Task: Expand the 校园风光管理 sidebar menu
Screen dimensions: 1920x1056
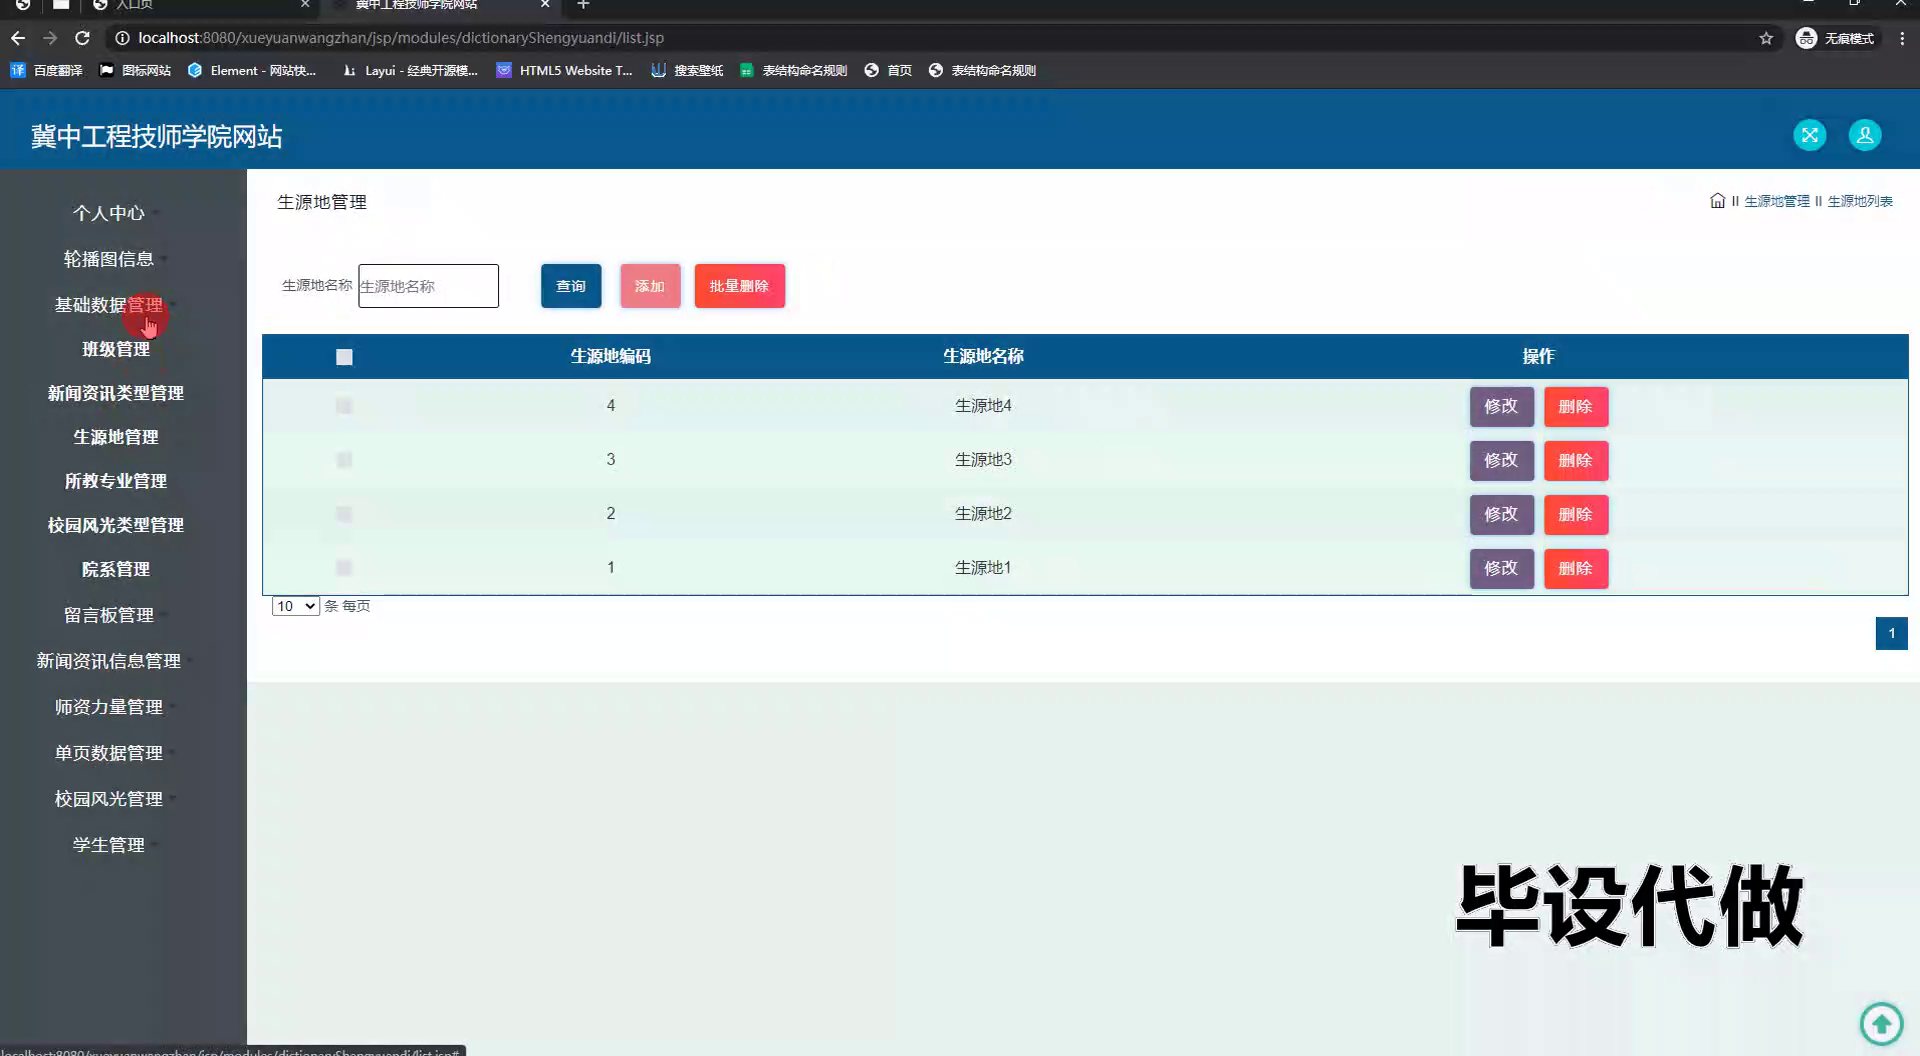Action: (x=109, y=799)
